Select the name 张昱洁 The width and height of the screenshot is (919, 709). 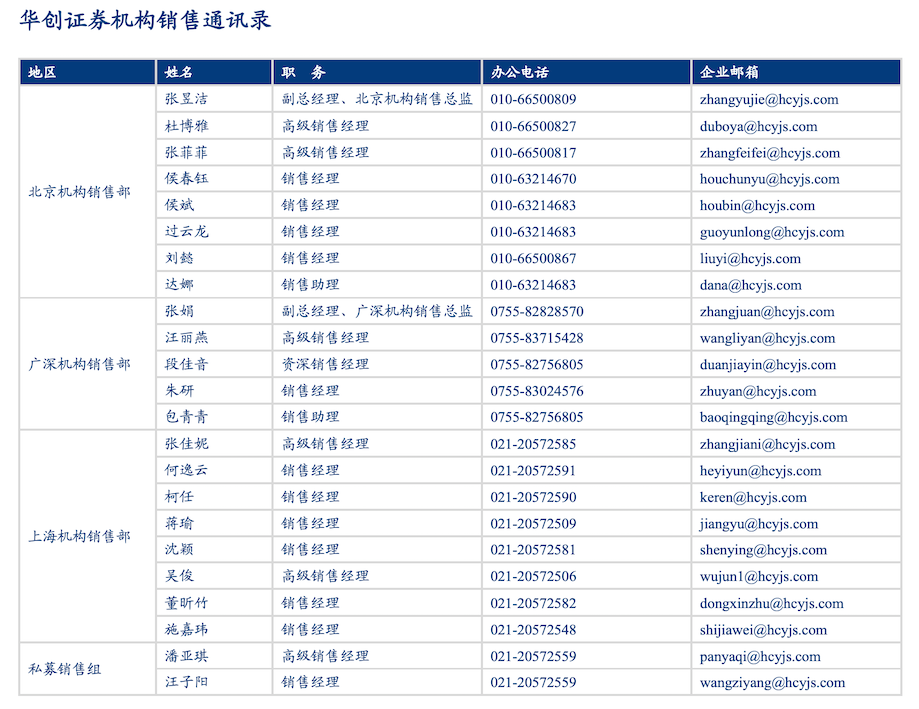click(x=186, y=99)
